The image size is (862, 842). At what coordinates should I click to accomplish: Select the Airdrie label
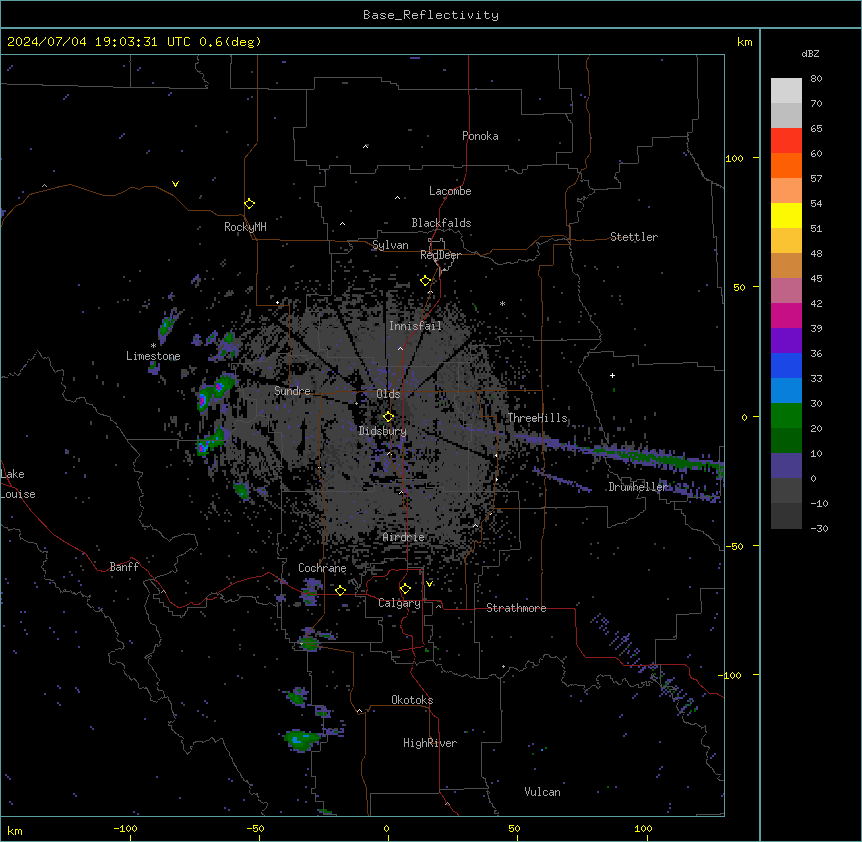point(403,537)
